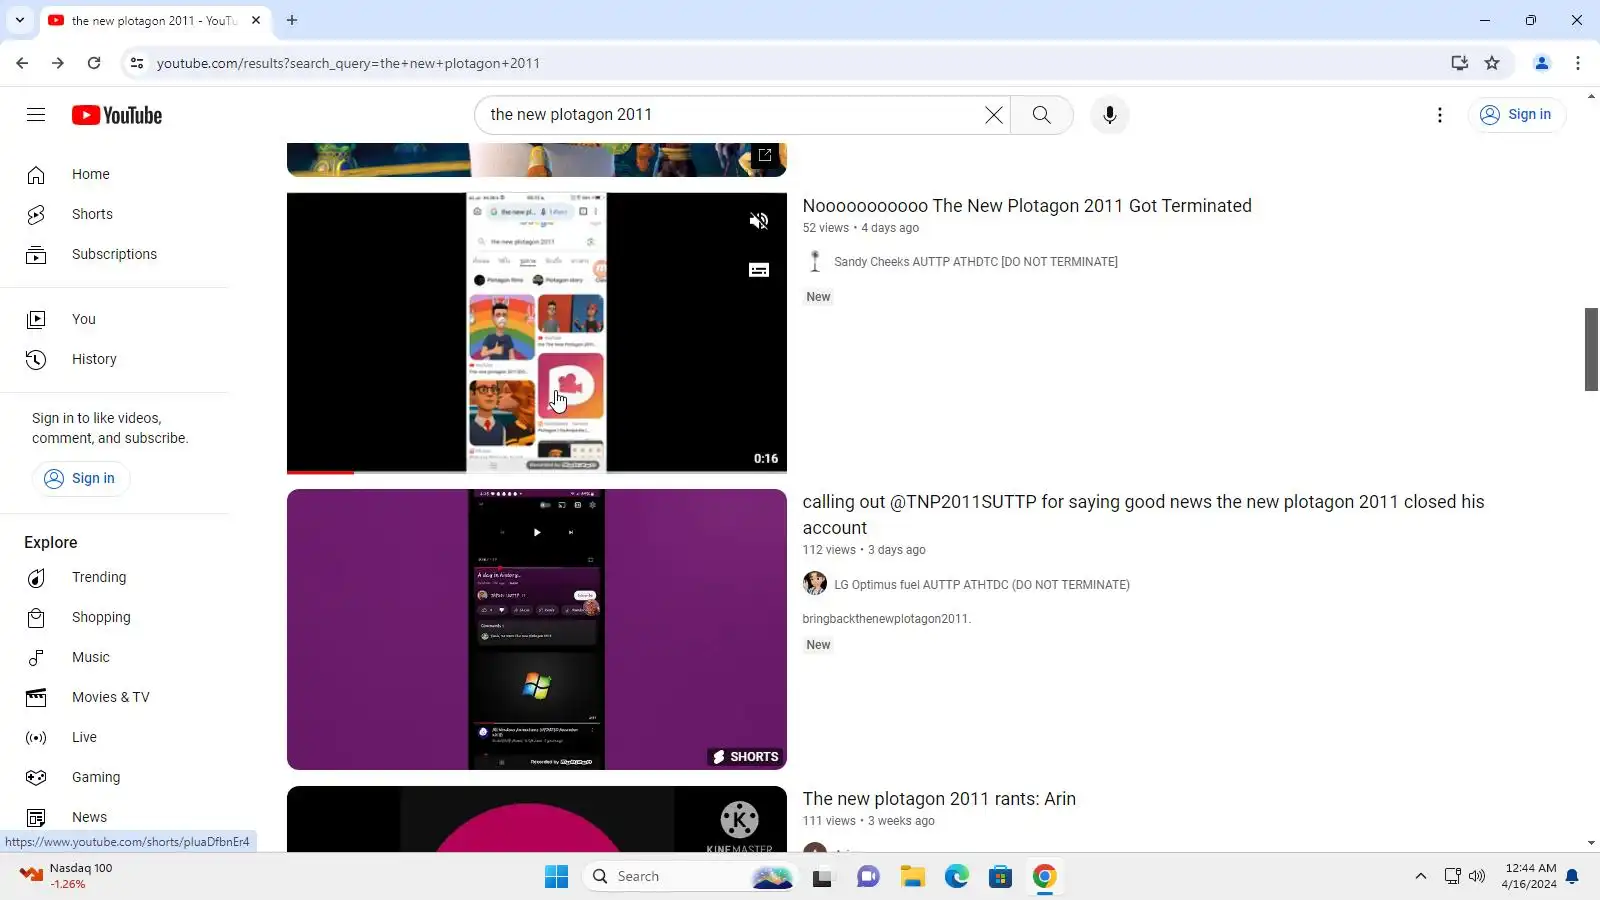Visit Sandy Cheeks AUTTP ATHDTC channel
The width and height of the screenshot is (1600, 900).
(x=976, y=262)
